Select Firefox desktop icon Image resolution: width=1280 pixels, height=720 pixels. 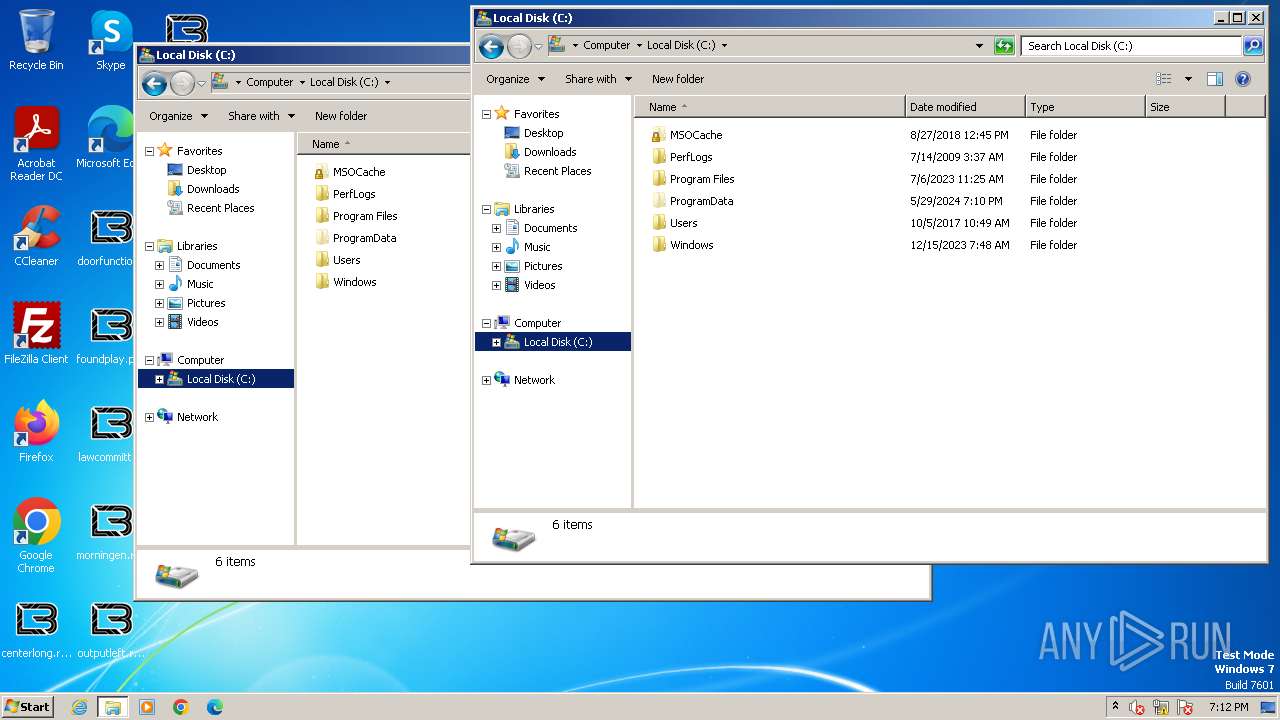pos(36,432)
